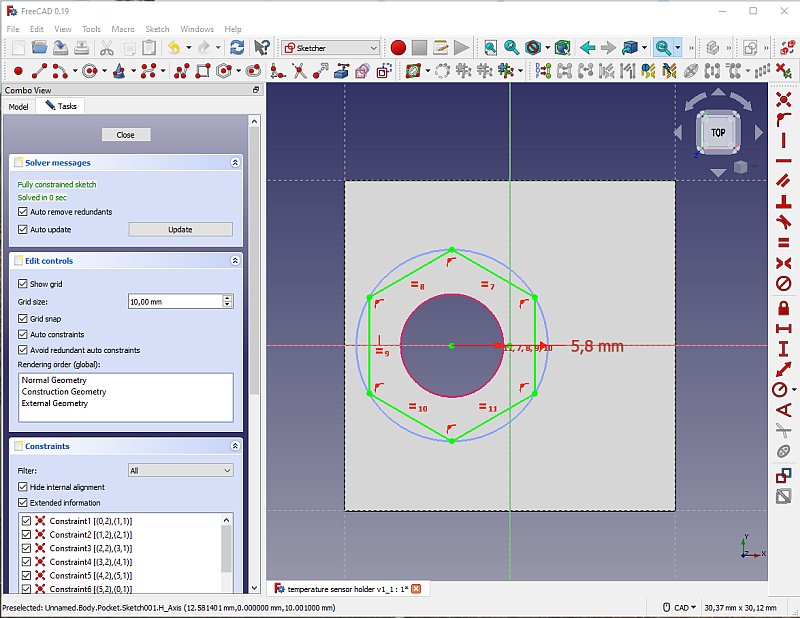Select Construction Geometry in rendering order

tap(64, 391)
